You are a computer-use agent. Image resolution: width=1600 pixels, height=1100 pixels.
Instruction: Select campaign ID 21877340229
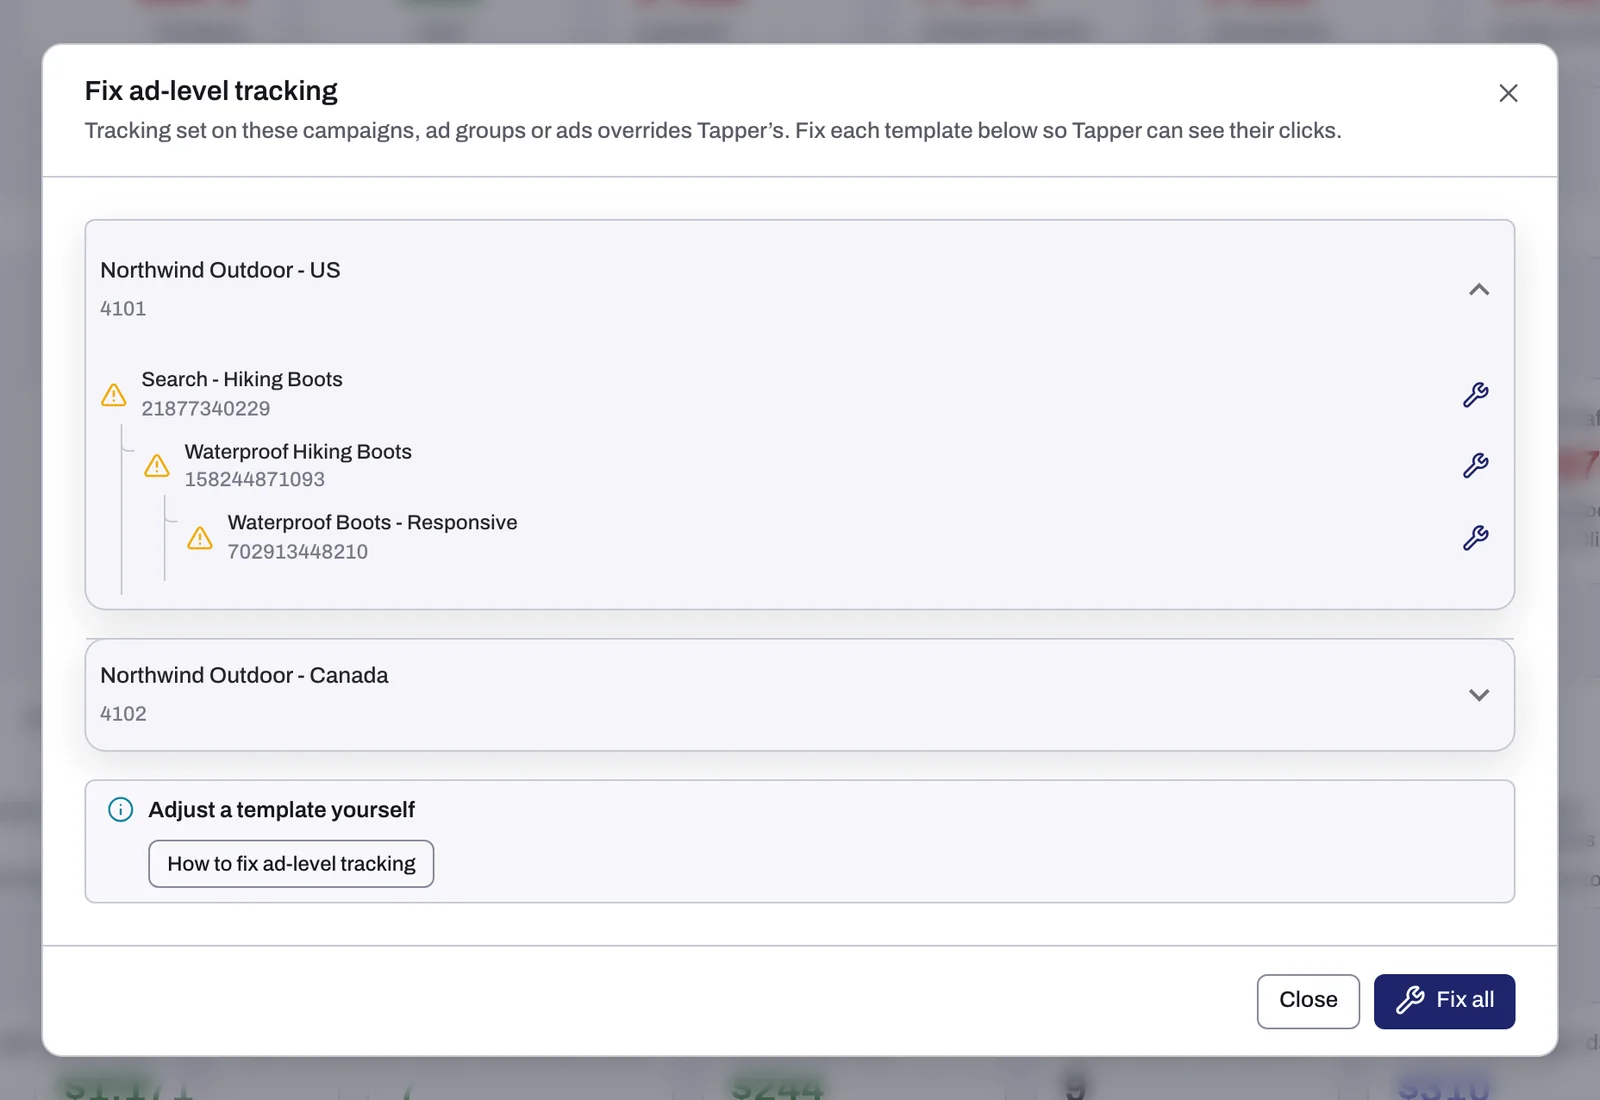click(x=206, y=409)
